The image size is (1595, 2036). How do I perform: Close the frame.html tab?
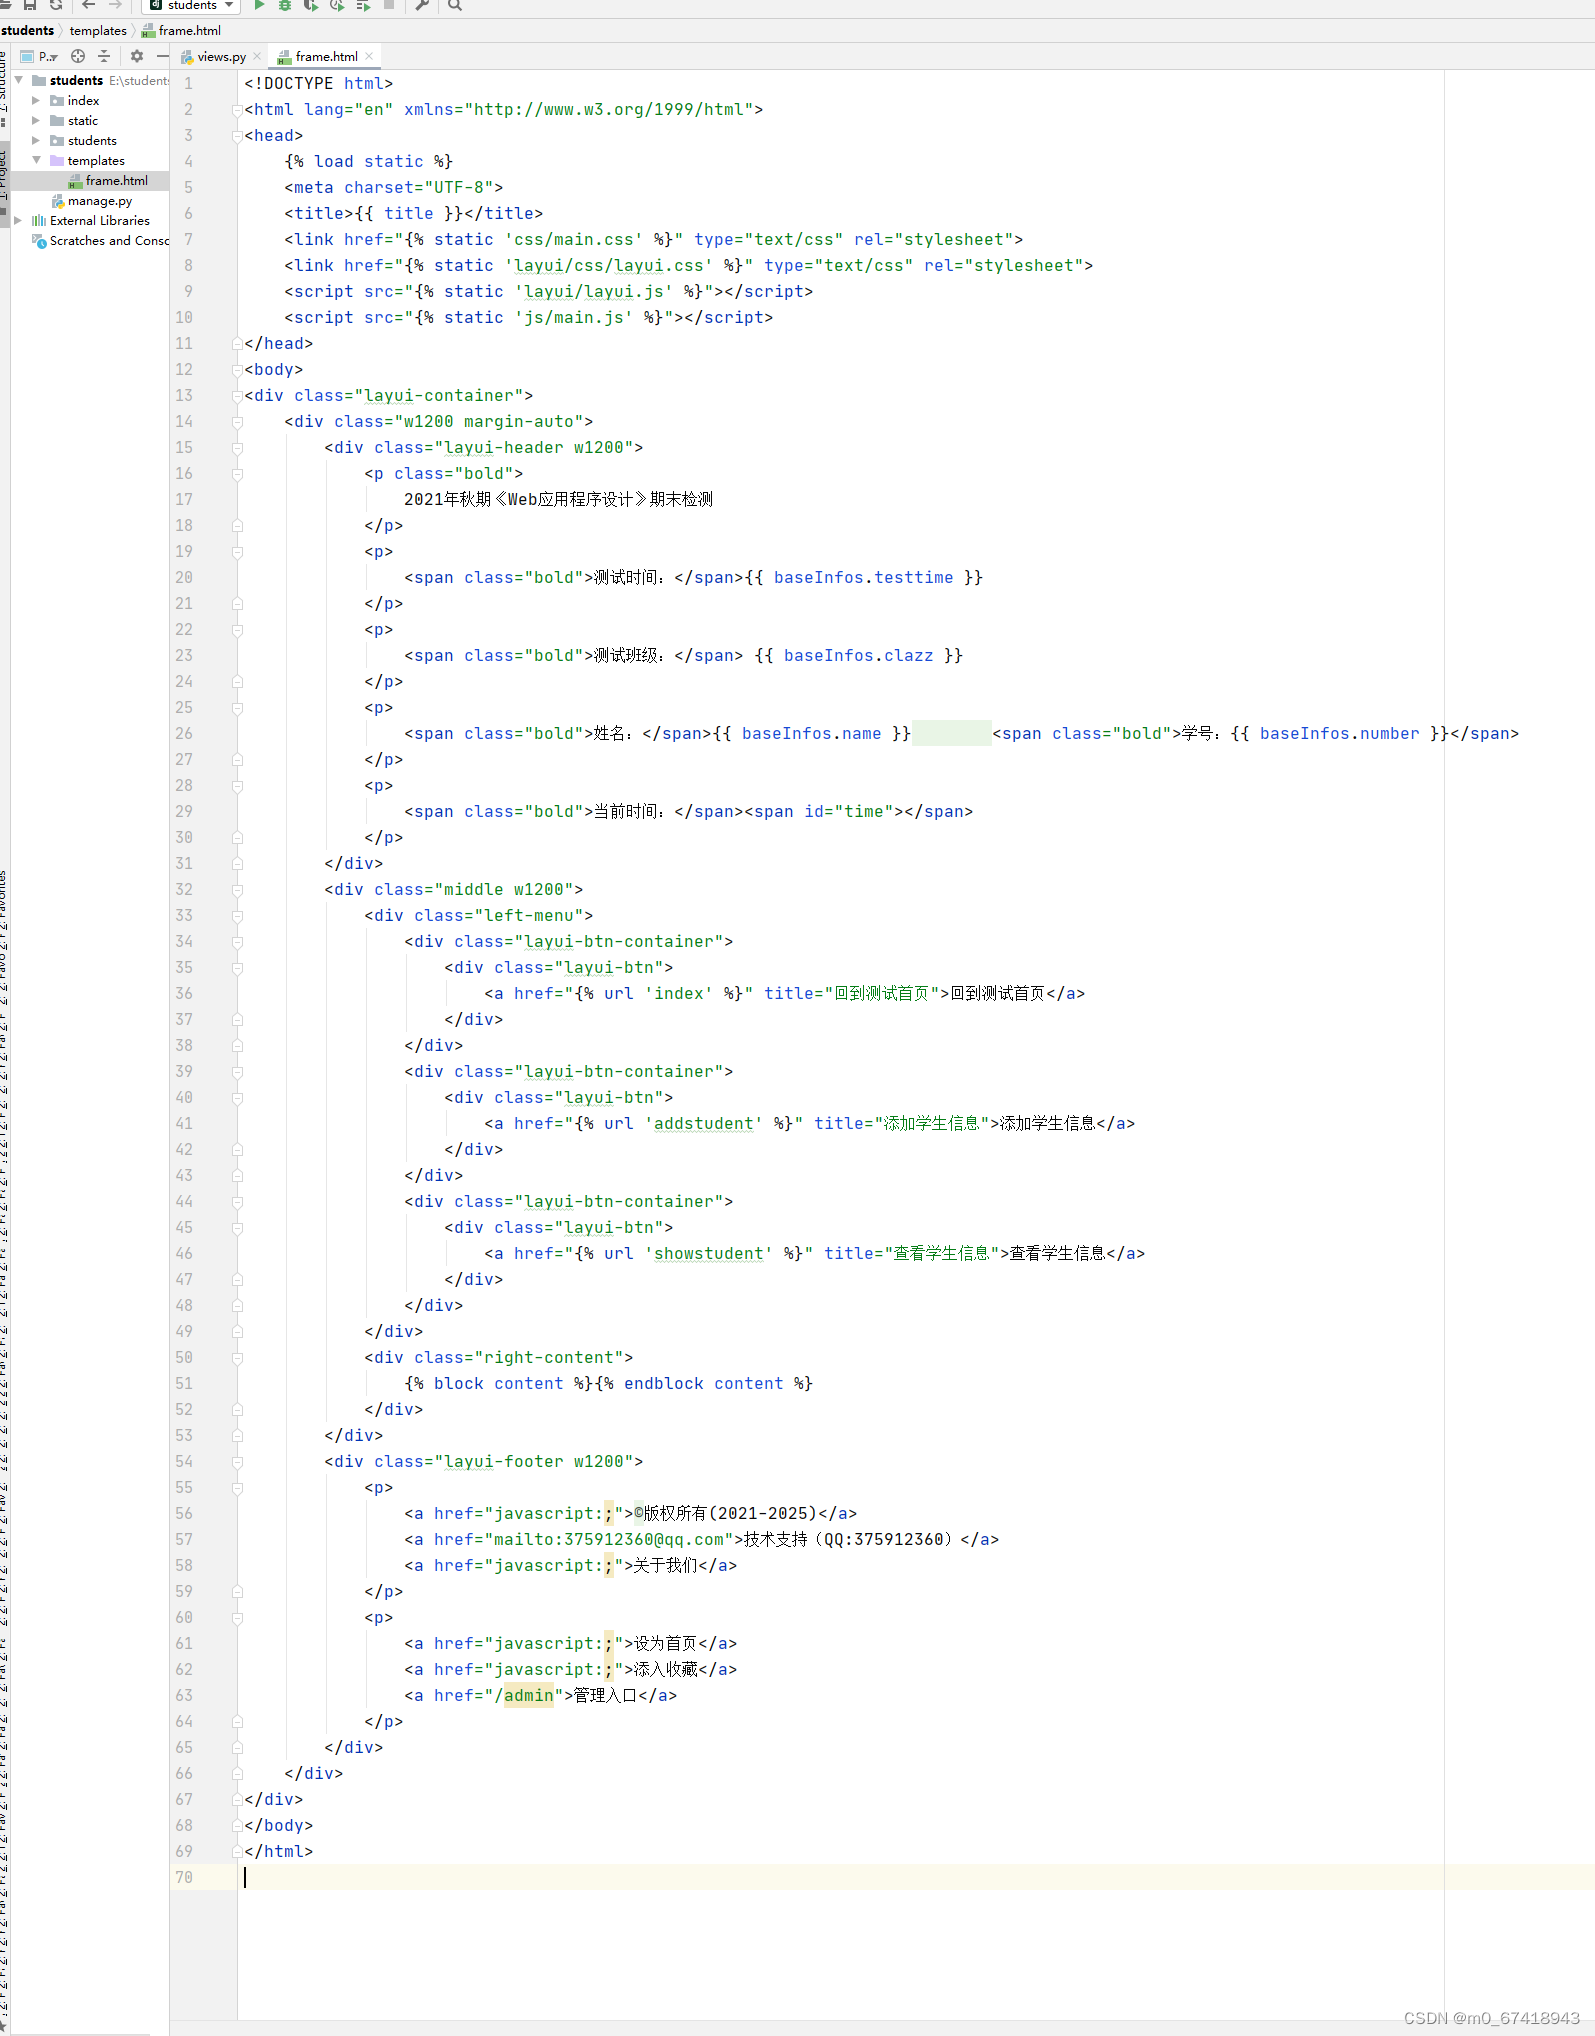pos(369,57)
